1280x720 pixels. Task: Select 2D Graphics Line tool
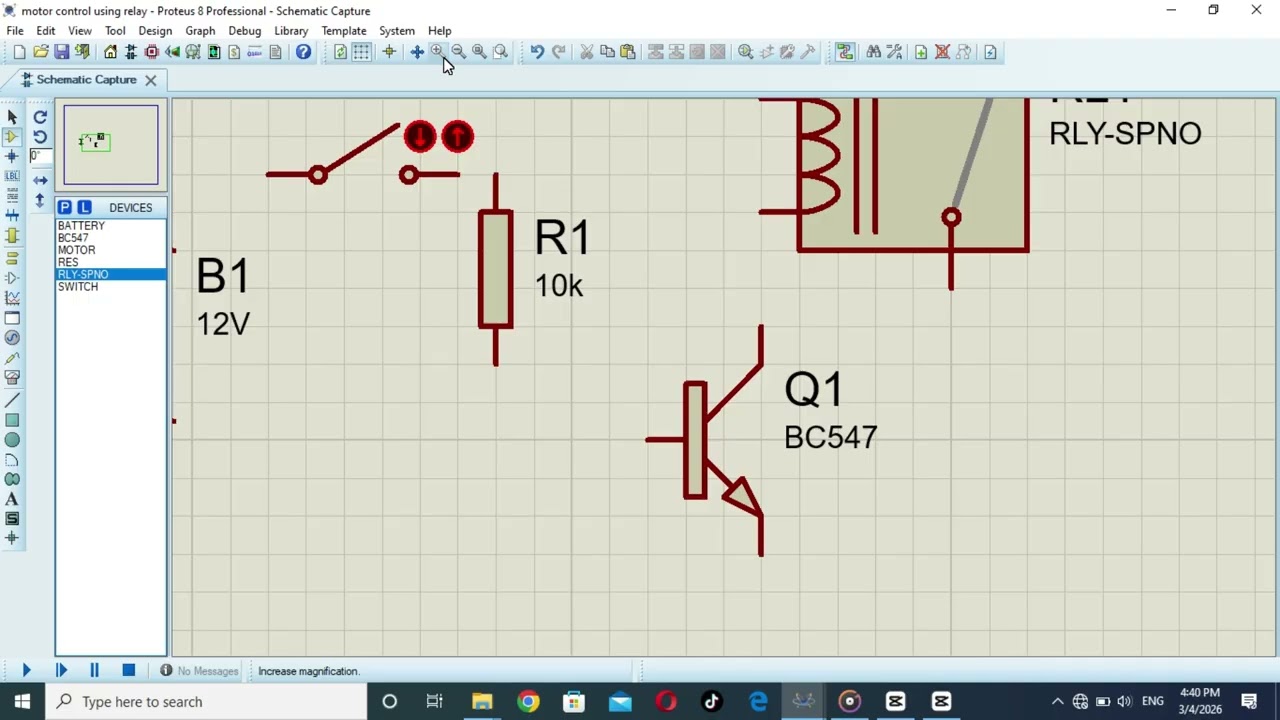[x=12, y=400]
